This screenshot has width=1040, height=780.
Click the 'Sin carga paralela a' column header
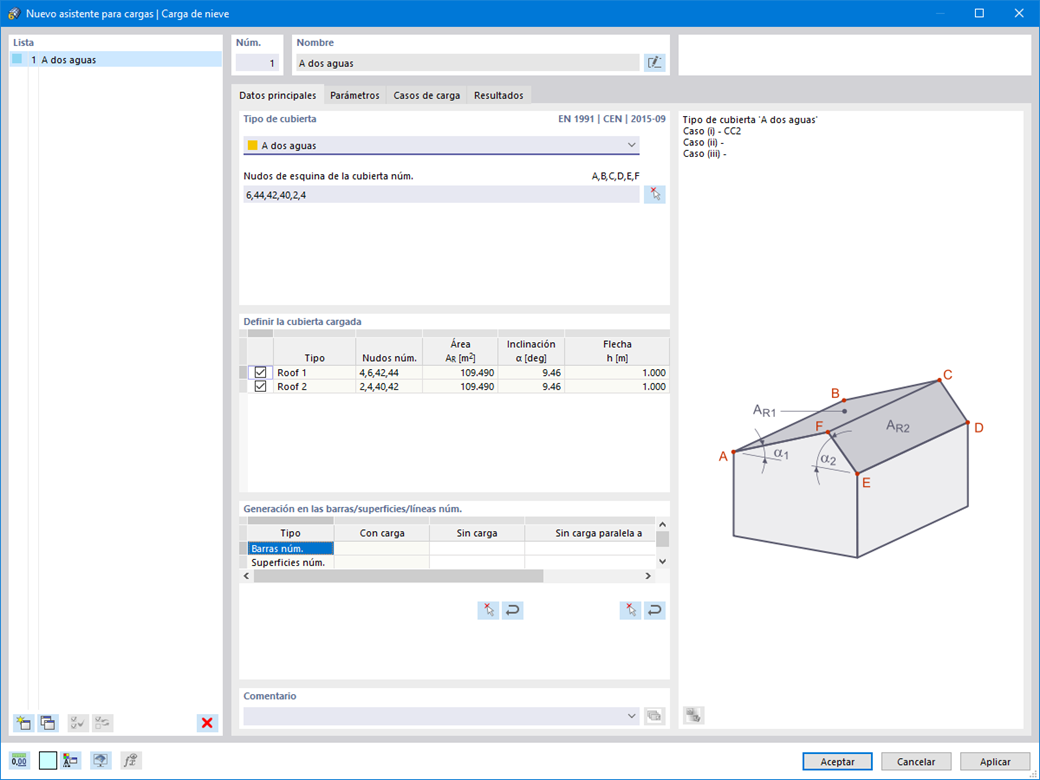tap(590, 533)
